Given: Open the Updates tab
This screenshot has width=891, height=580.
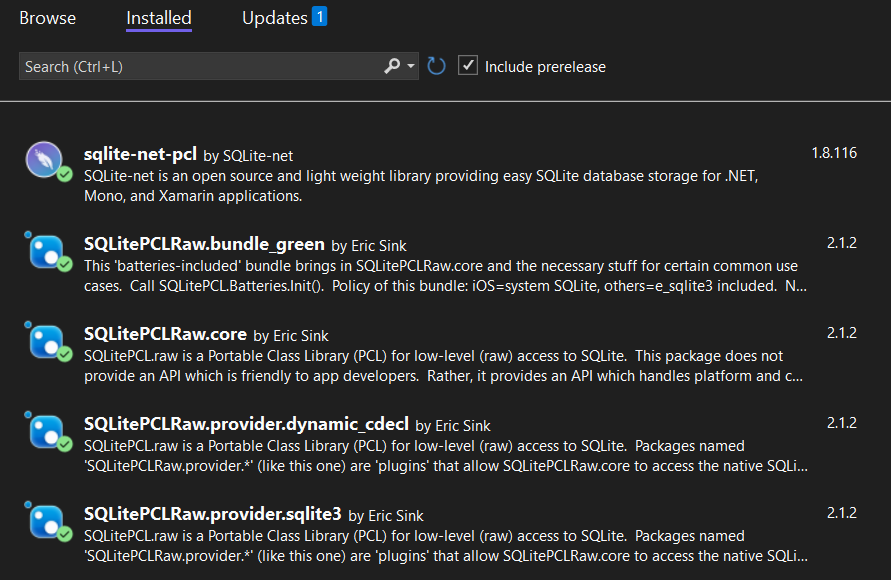Looking at the screenshot, I should coord(274,18).
